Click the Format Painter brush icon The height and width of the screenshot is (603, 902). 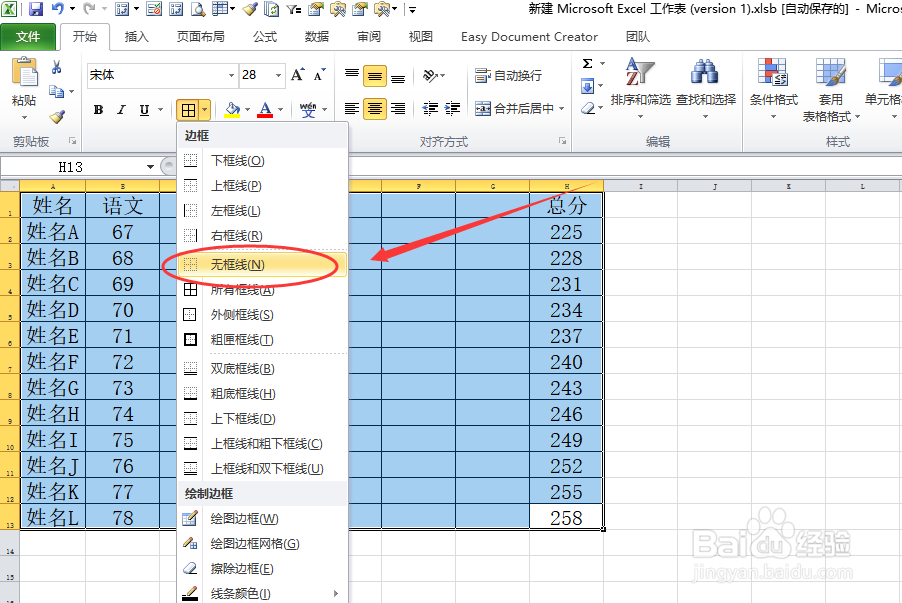57,117
